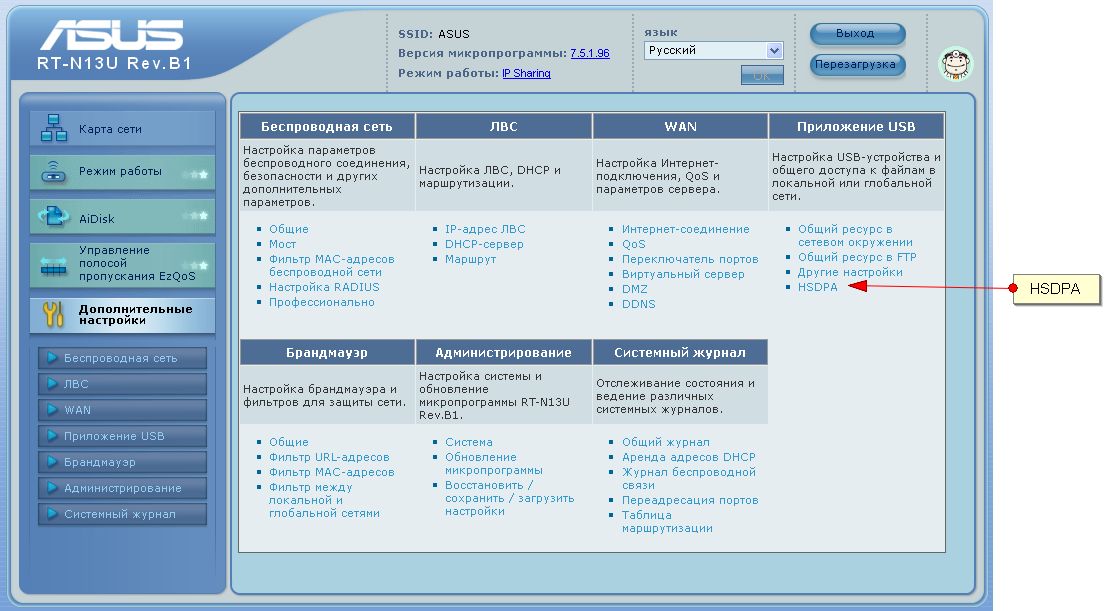This screenshot has width=1110, height=611.
Task: Click the SSID: ASUS text
Action: click(433, 34)
